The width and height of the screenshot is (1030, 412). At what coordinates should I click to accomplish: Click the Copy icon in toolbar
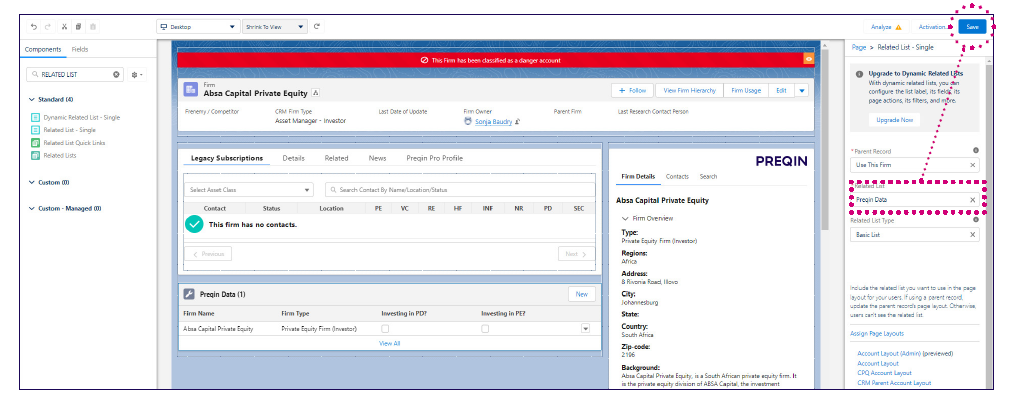(x=78, y=27)
